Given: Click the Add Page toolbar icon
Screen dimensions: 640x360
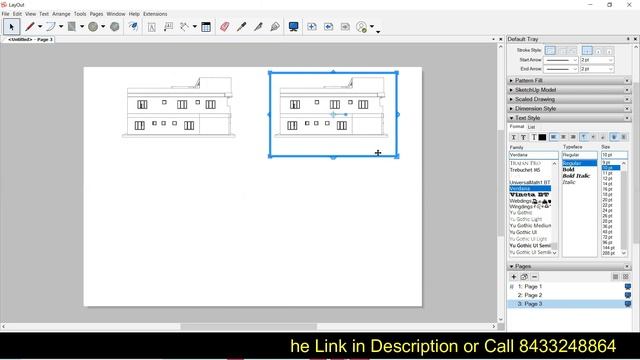Looking at the screenshot, I should [x=312, y=27].
